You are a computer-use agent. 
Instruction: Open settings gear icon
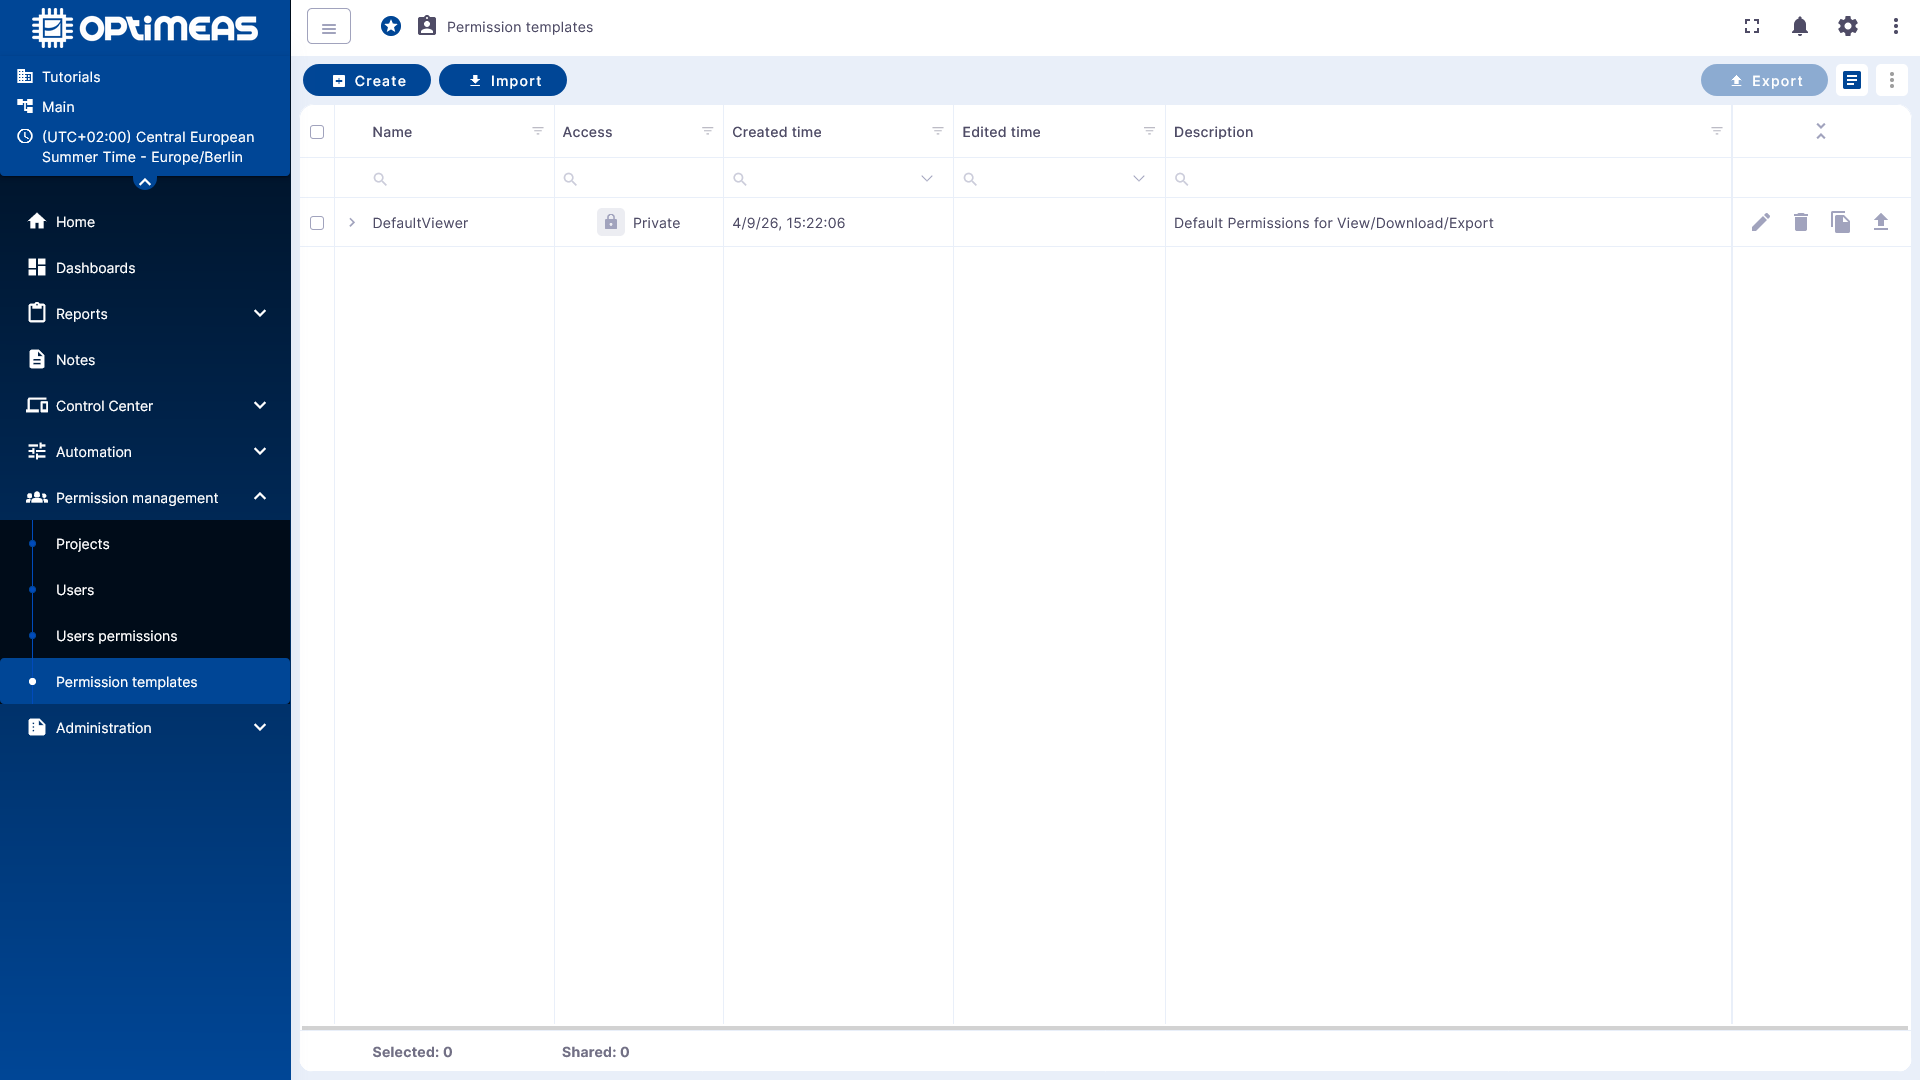[1848, 26]
